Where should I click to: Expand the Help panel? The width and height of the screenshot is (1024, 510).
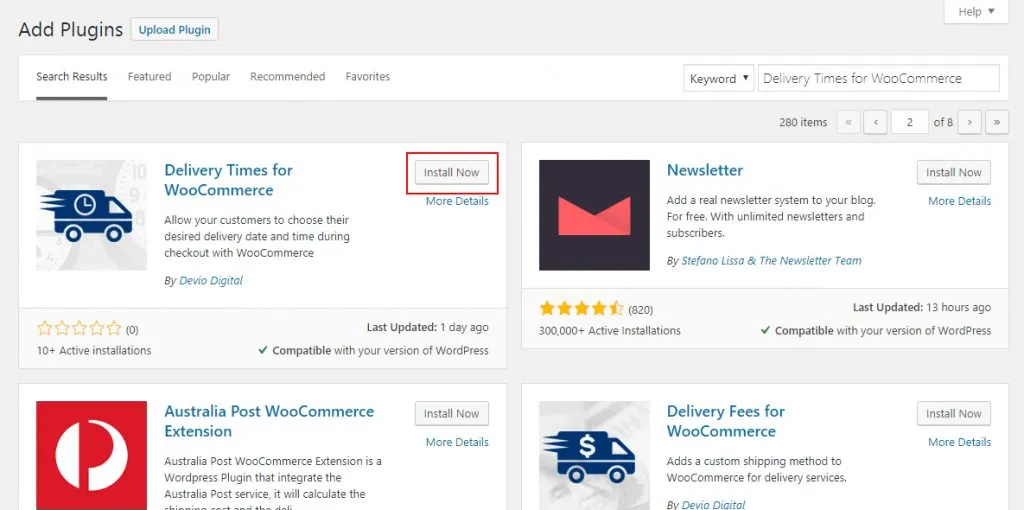976,12
